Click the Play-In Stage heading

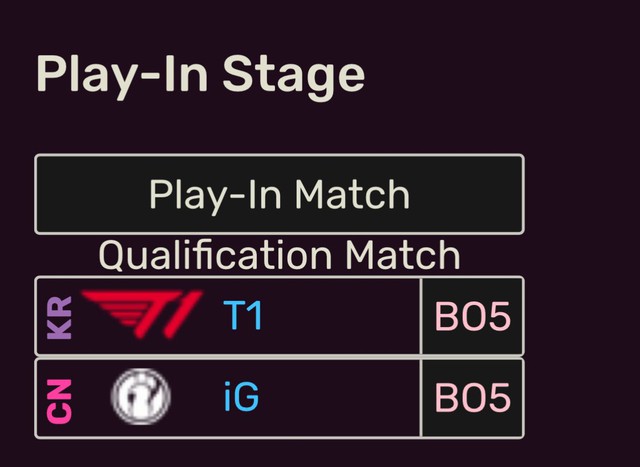tap(200, 75)
